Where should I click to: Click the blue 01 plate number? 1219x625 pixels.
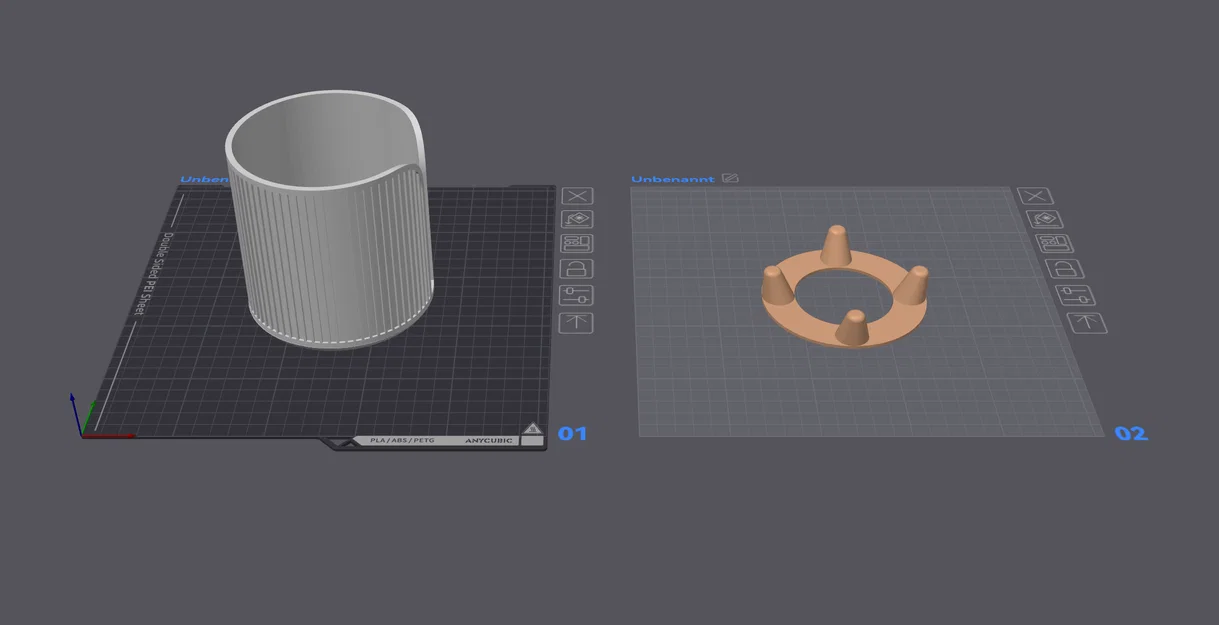[572, 433]
